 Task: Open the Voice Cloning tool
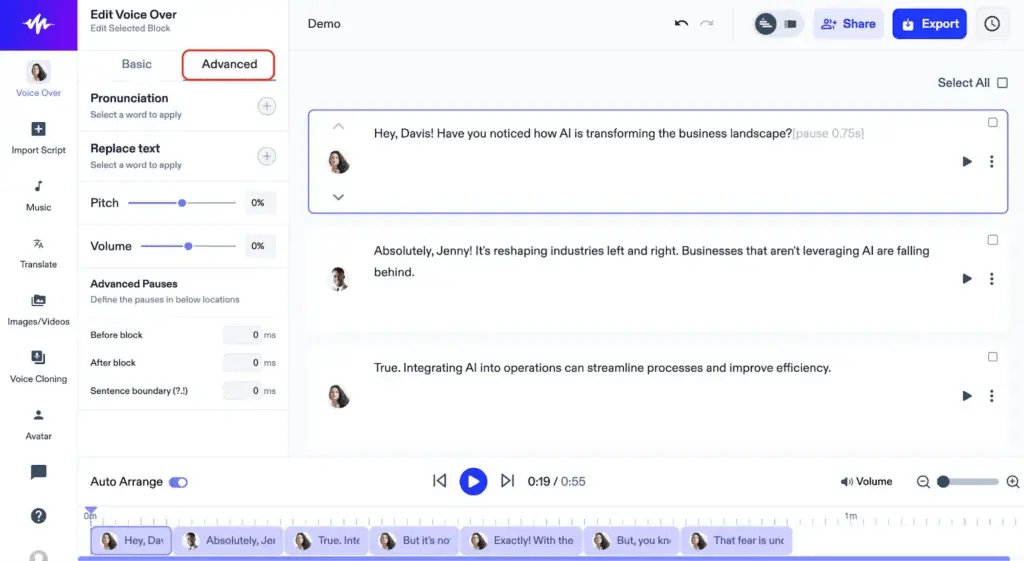(38, 365)
